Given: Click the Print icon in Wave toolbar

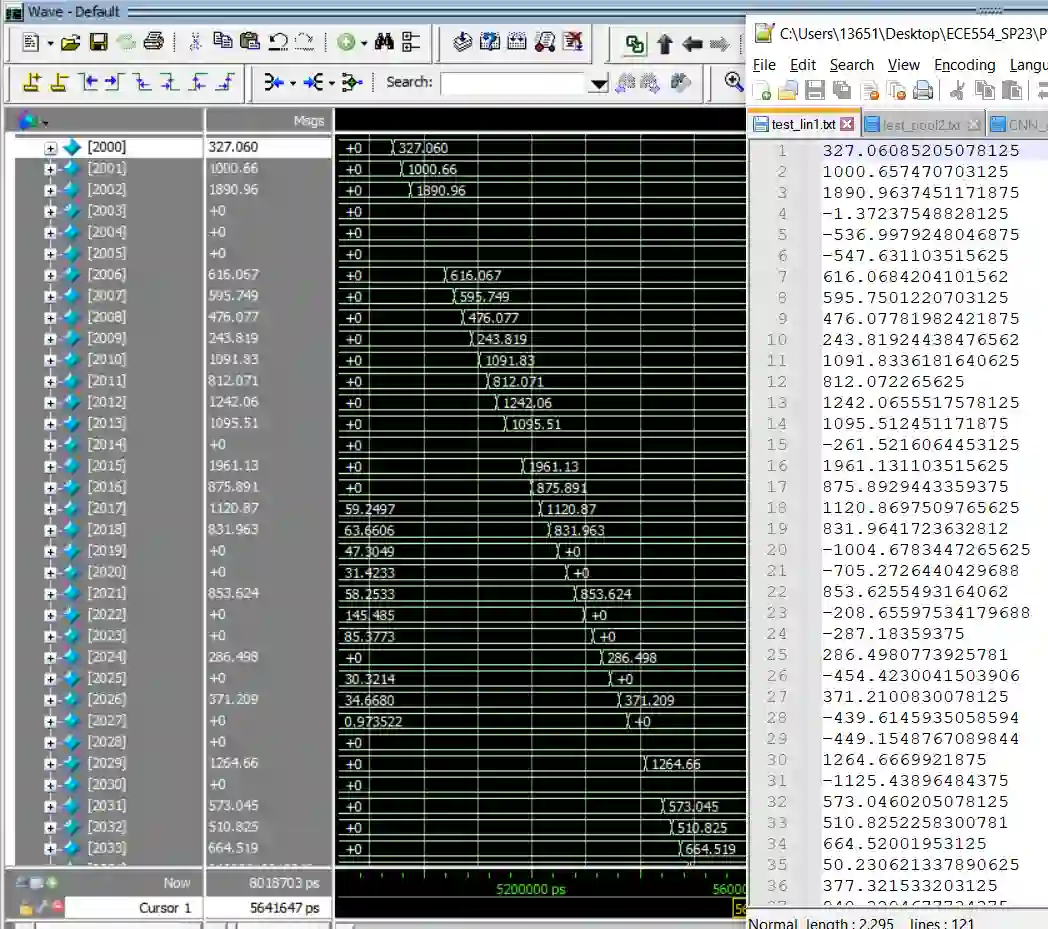Looking at the screenshot, I should (x=153, y=42).
